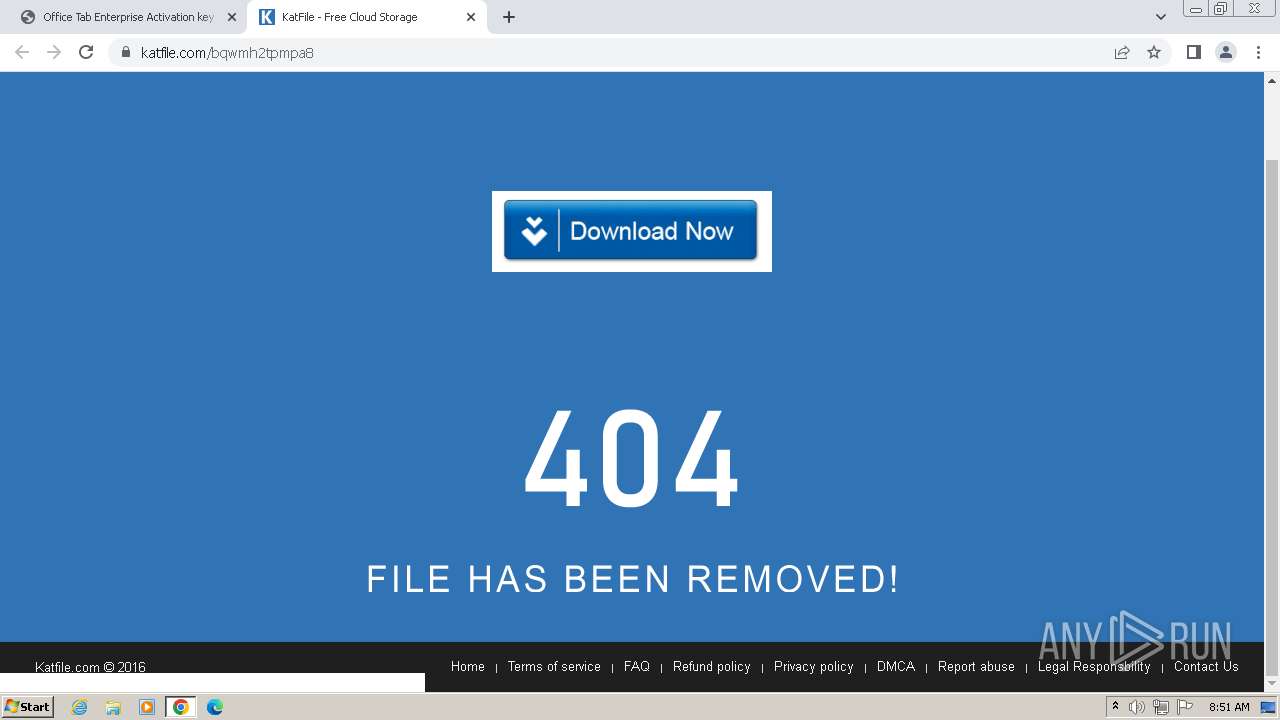
Task: Click the 8:51 AM clock
Action: [1229, 707]
